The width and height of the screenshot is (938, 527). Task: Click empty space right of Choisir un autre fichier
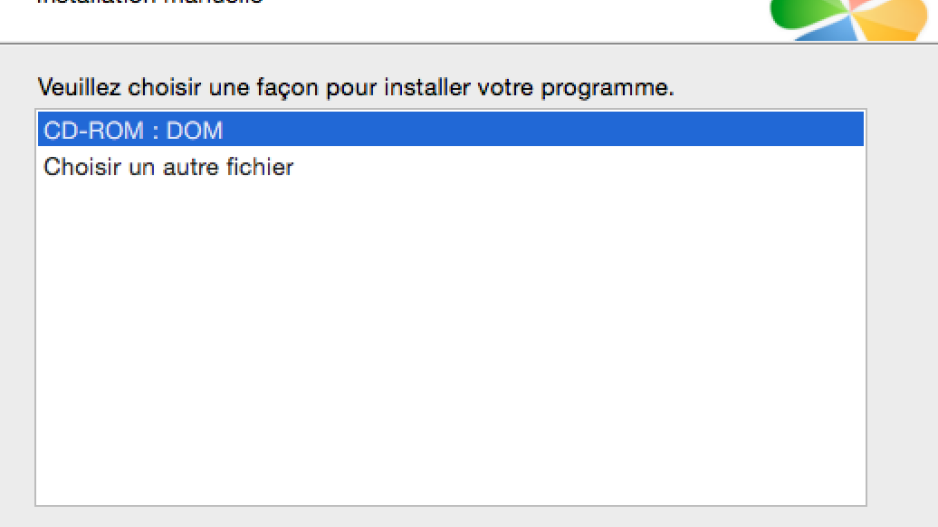click(x=574, y=166)
